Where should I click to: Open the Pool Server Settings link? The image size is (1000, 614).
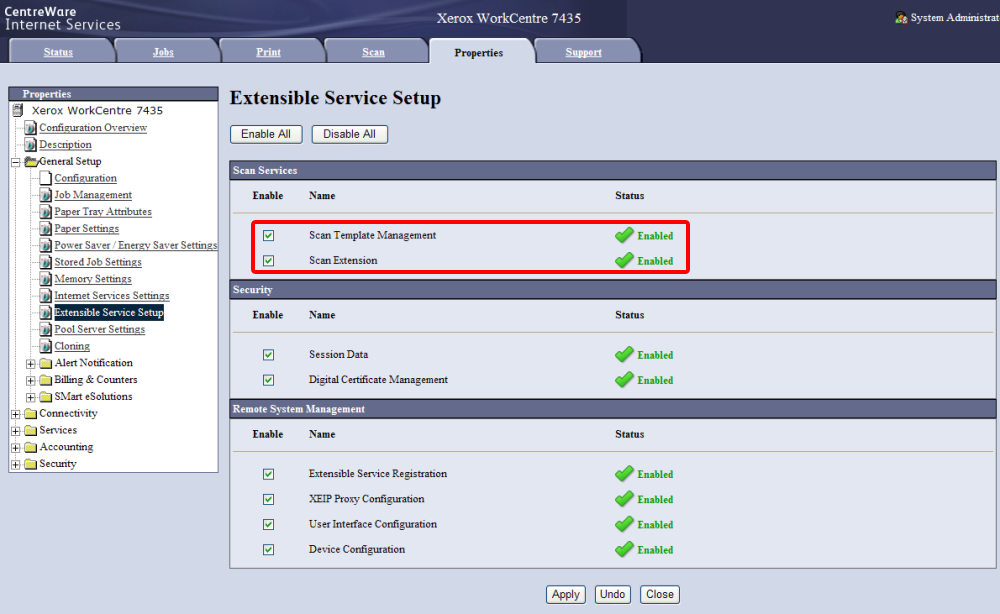click(99, 329)
